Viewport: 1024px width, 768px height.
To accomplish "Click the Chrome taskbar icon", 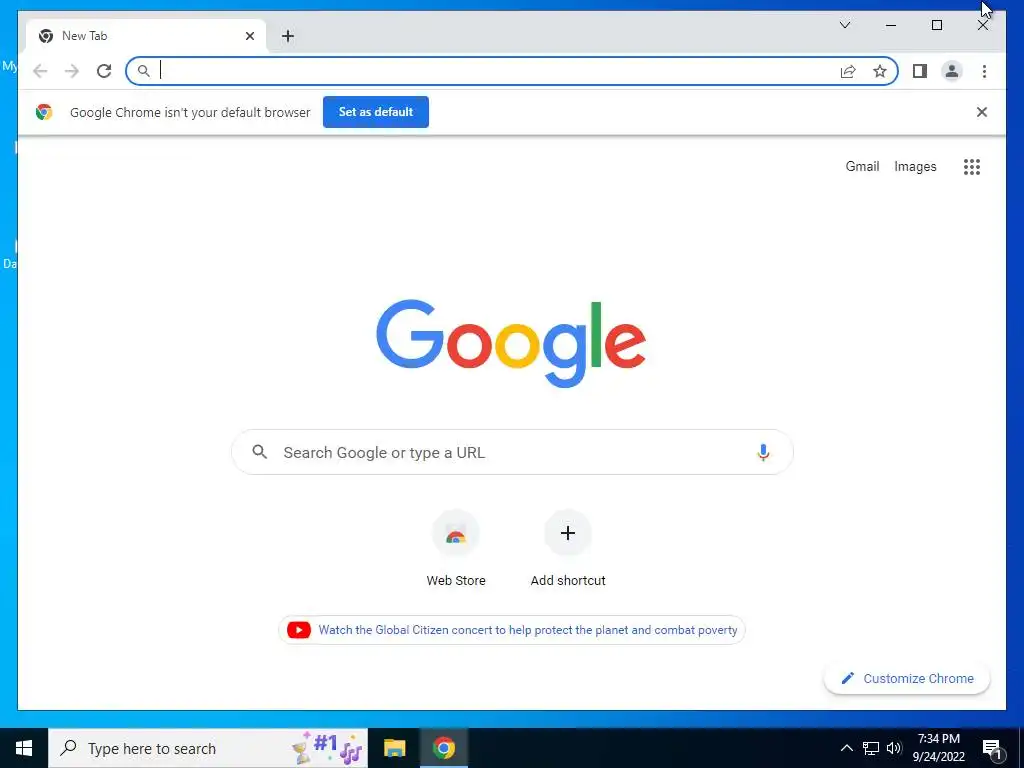I will pos(443,748).
